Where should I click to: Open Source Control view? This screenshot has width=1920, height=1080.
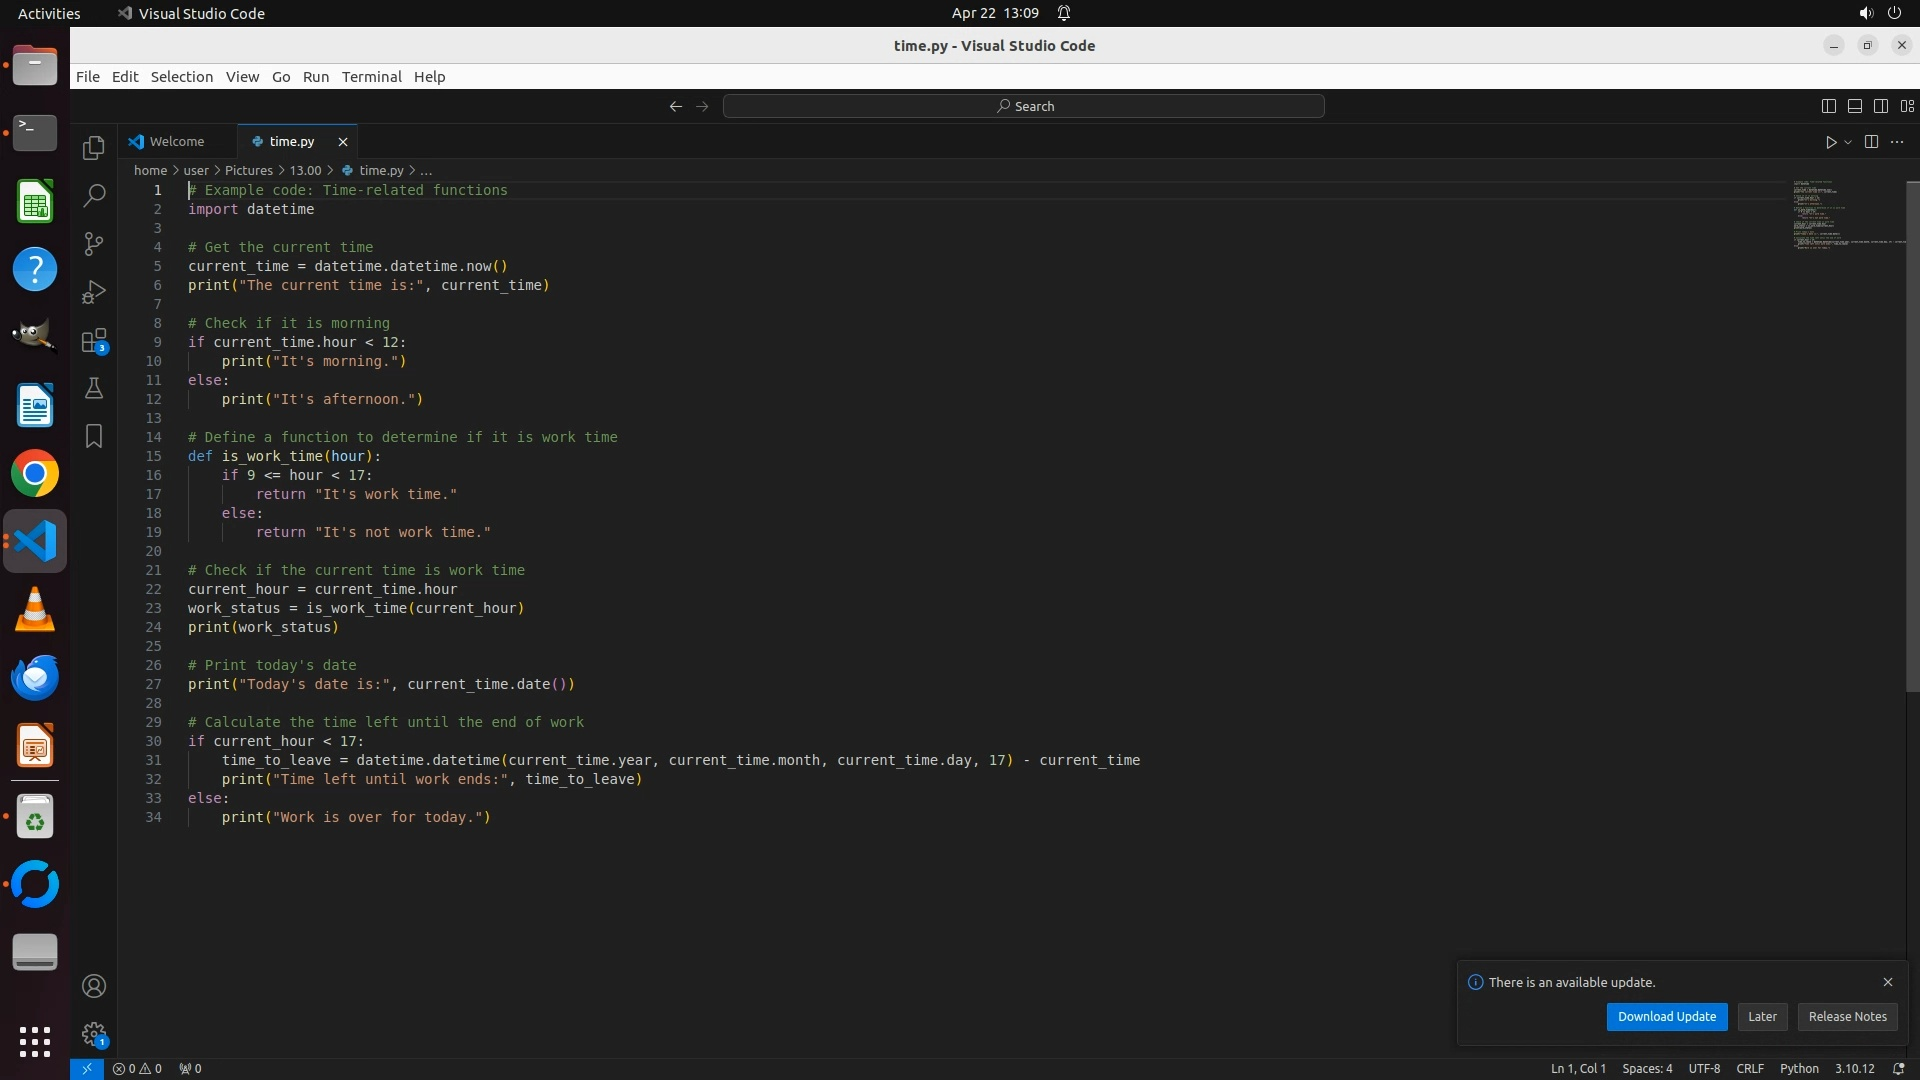(x=94, y=244)
